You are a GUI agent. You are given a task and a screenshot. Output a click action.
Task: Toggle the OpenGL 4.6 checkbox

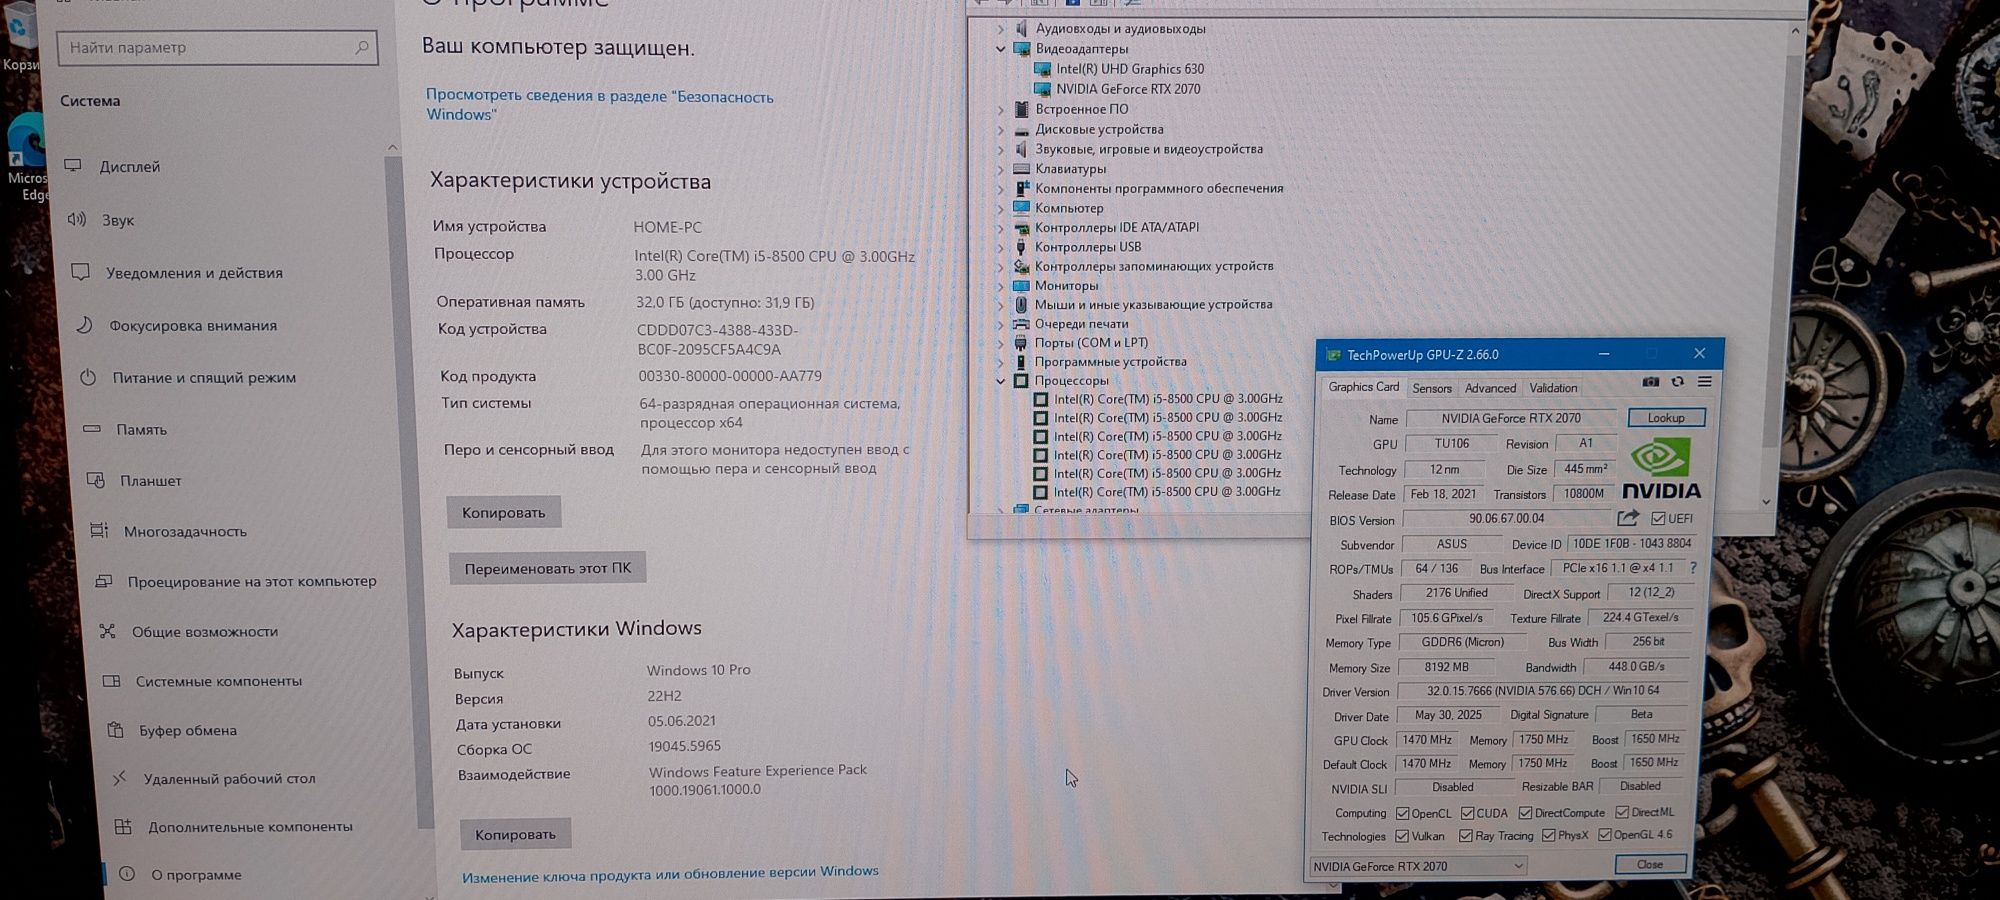(1604, 835)
